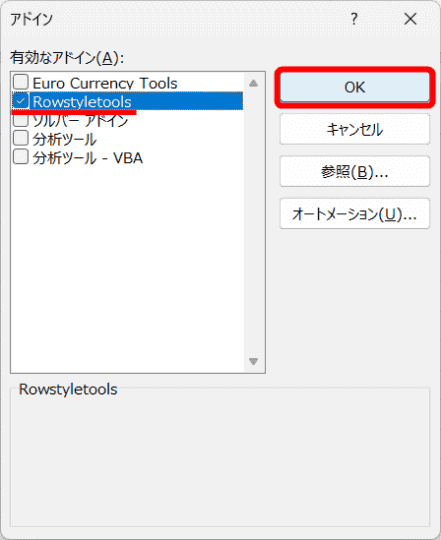
Task: Click the scrollbar track in add-in list
Action: click(253, 222)
